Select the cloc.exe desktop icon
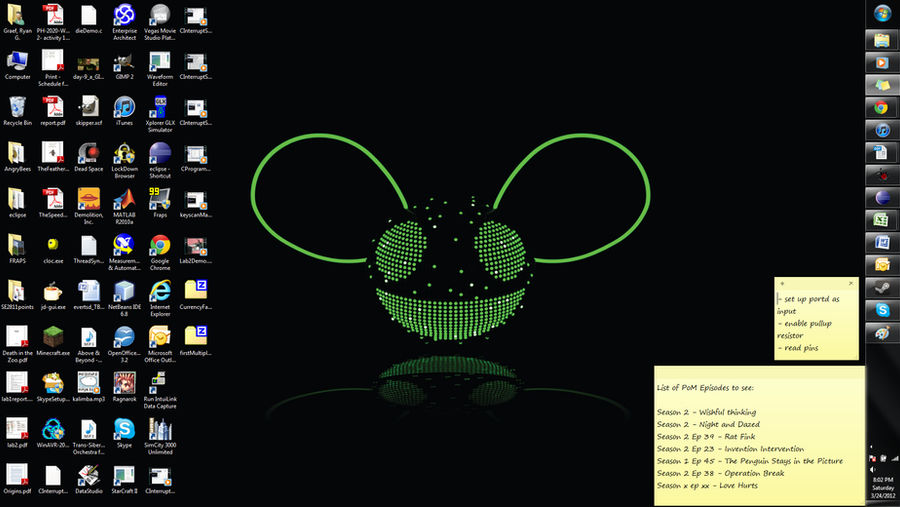The height and width of the screenshot is (507, 900). (53, 249)
